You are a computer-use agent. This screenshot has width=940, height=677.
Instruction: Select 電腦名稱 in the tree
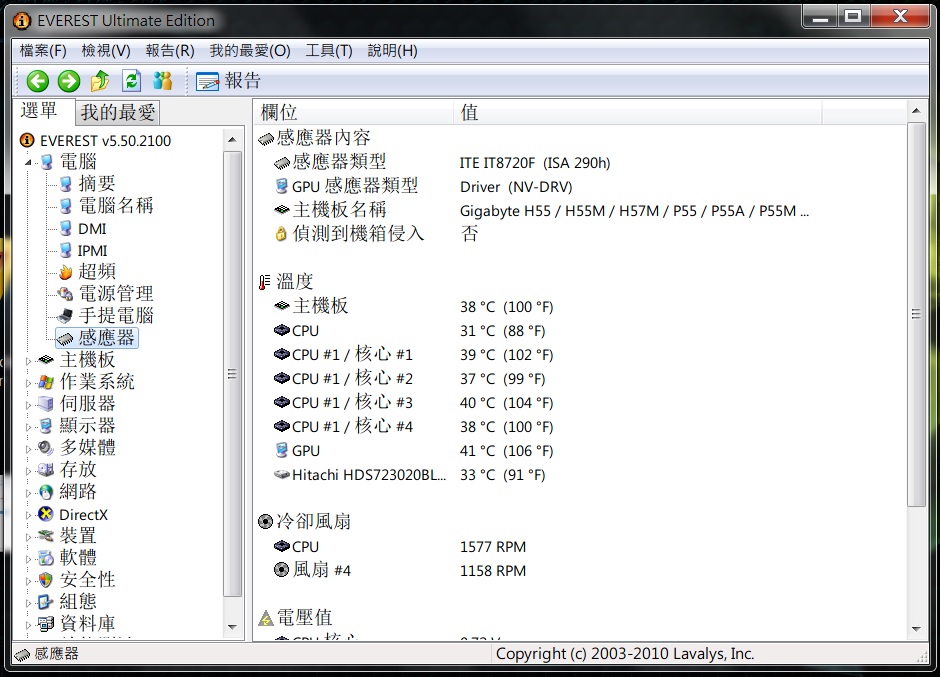pos(116,206)
